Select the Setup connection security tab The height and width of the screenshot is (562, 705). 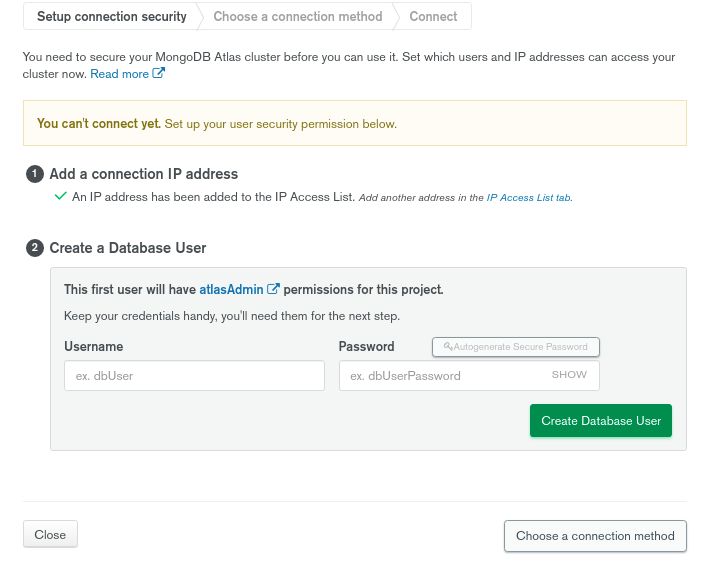click(x=112, y=17)
